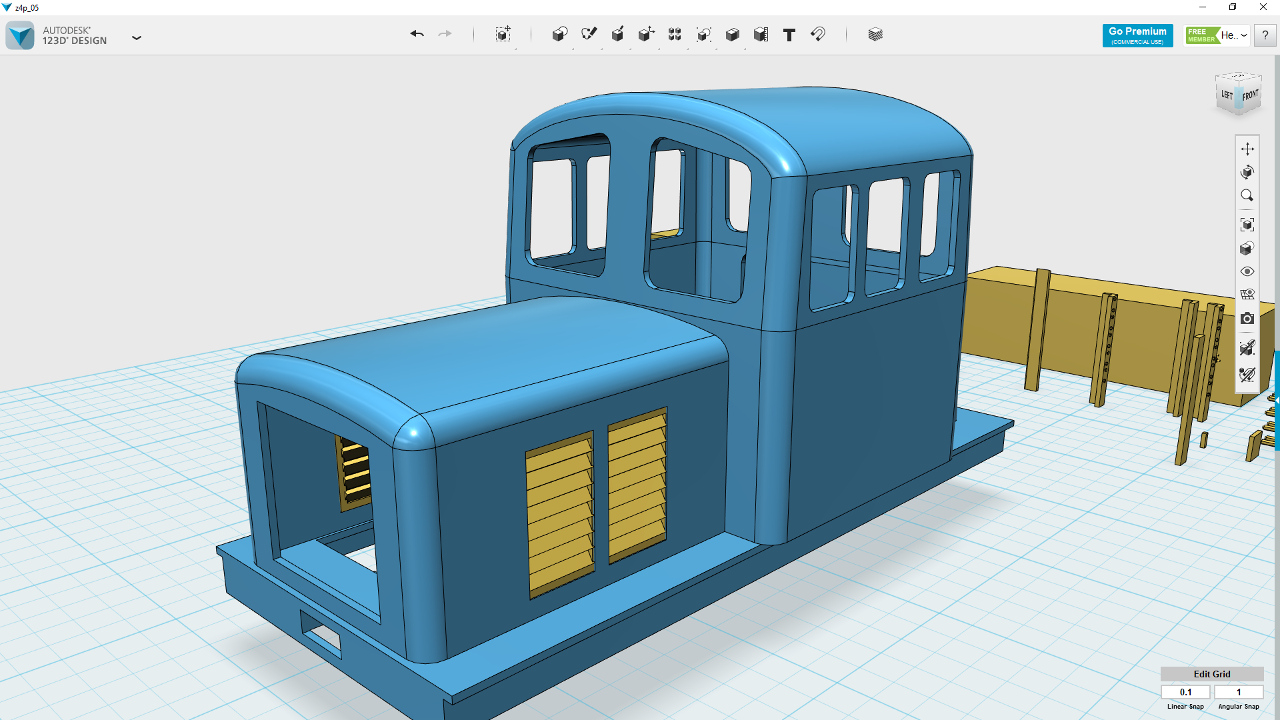Open the Grouping tools menu

(x=704, y=34)
